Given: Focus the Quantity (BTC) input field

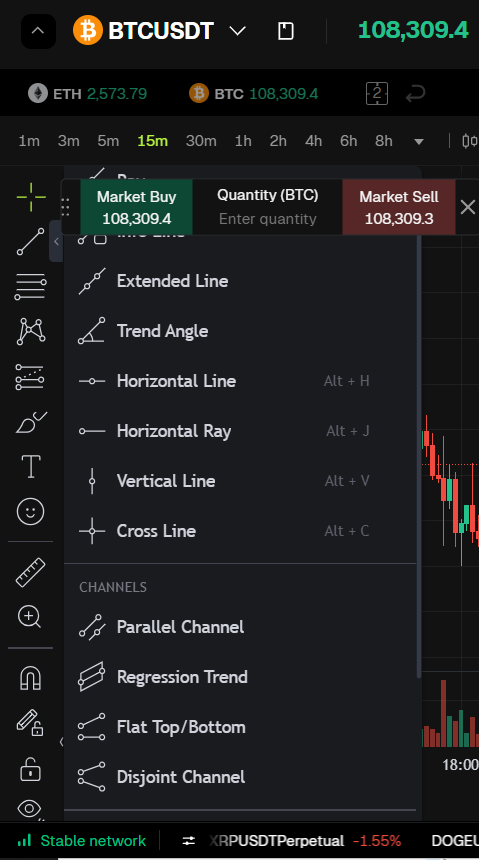Looking at the screenshot, I should (268, 219).
